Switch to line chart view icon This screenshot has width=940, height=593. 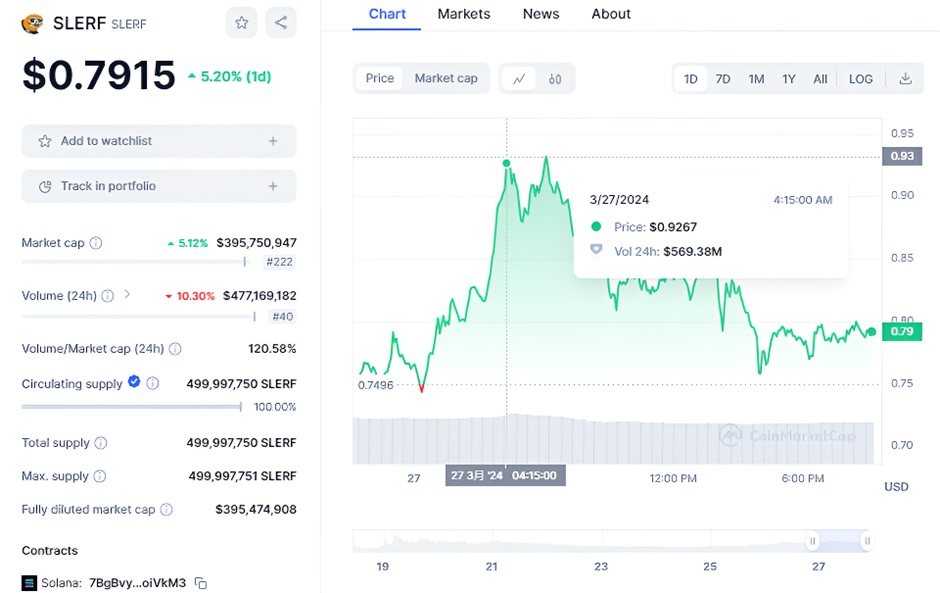(518, 79)
